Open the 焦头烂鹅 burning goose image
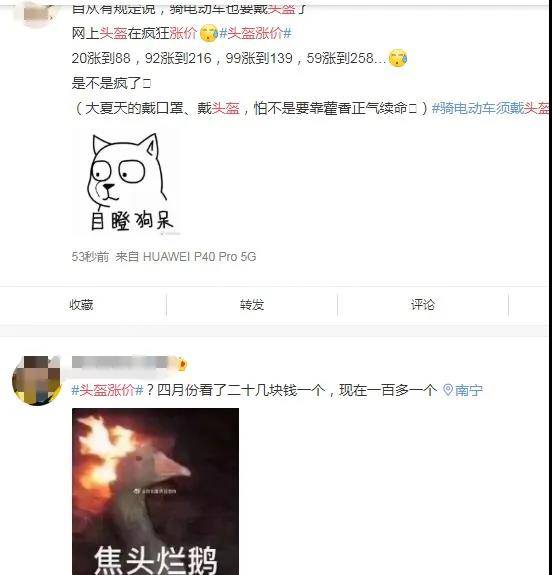 (x=156, y=491)
